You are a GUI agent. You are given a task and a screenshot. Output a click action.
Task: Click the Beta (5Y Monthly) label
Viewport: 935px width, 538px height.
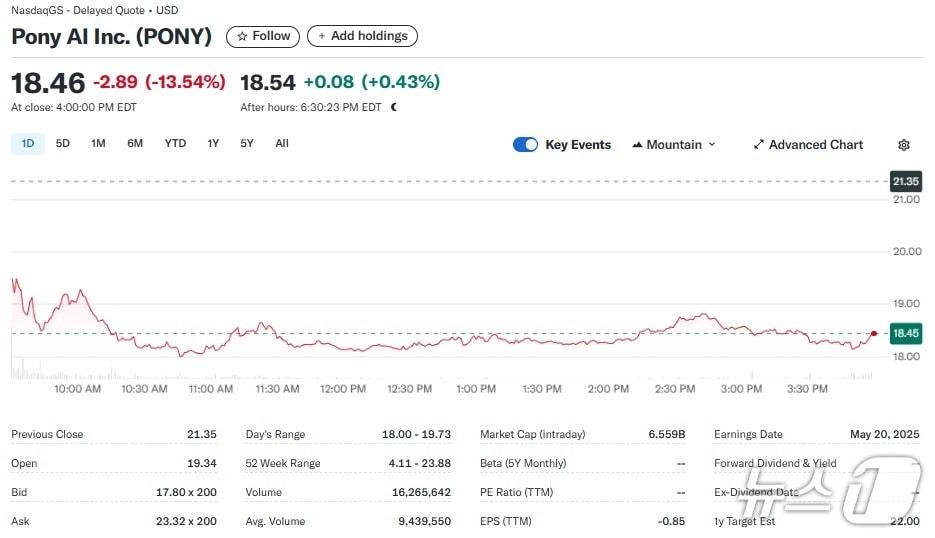pyautogui.click(x=523, y=463)
